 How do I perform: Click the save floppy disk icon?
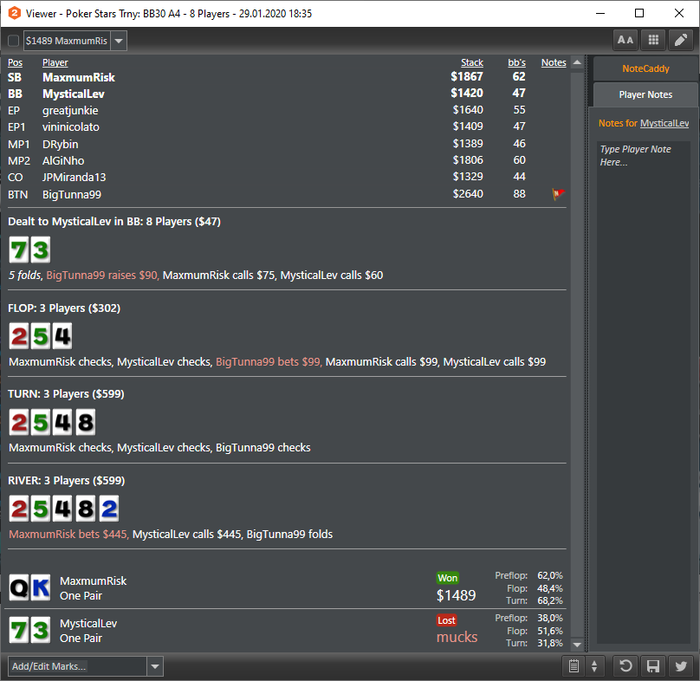[653, 666]
